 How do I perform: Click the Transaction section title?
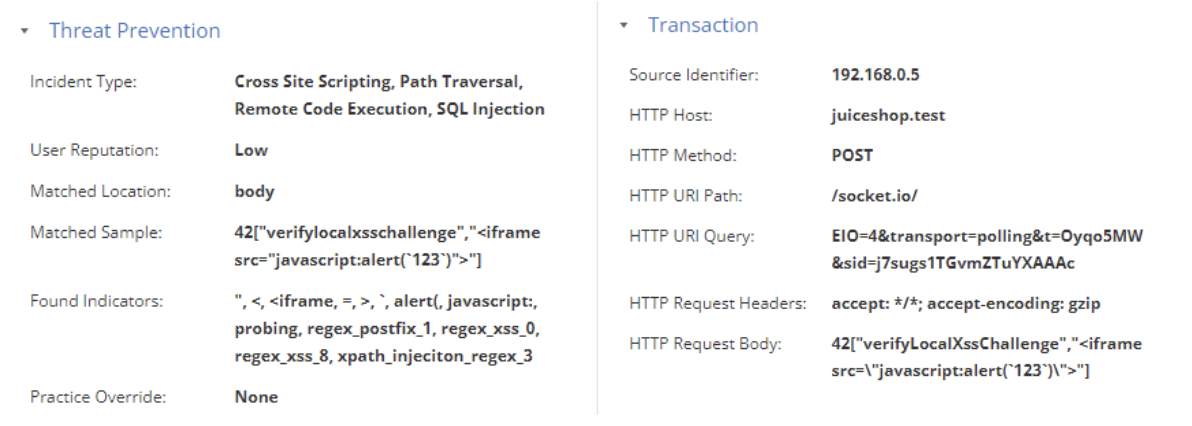[x=703, y=25]
